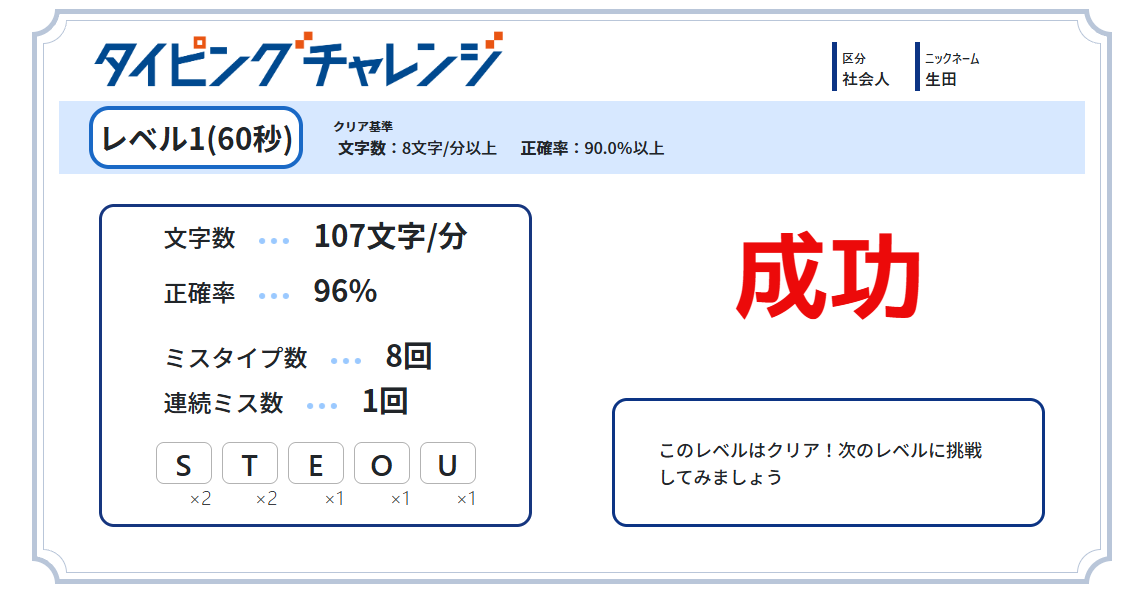Click the level cleared message box
Image resolution: width=1128 pixels, height=604 pixels.
tap(828, 462)
